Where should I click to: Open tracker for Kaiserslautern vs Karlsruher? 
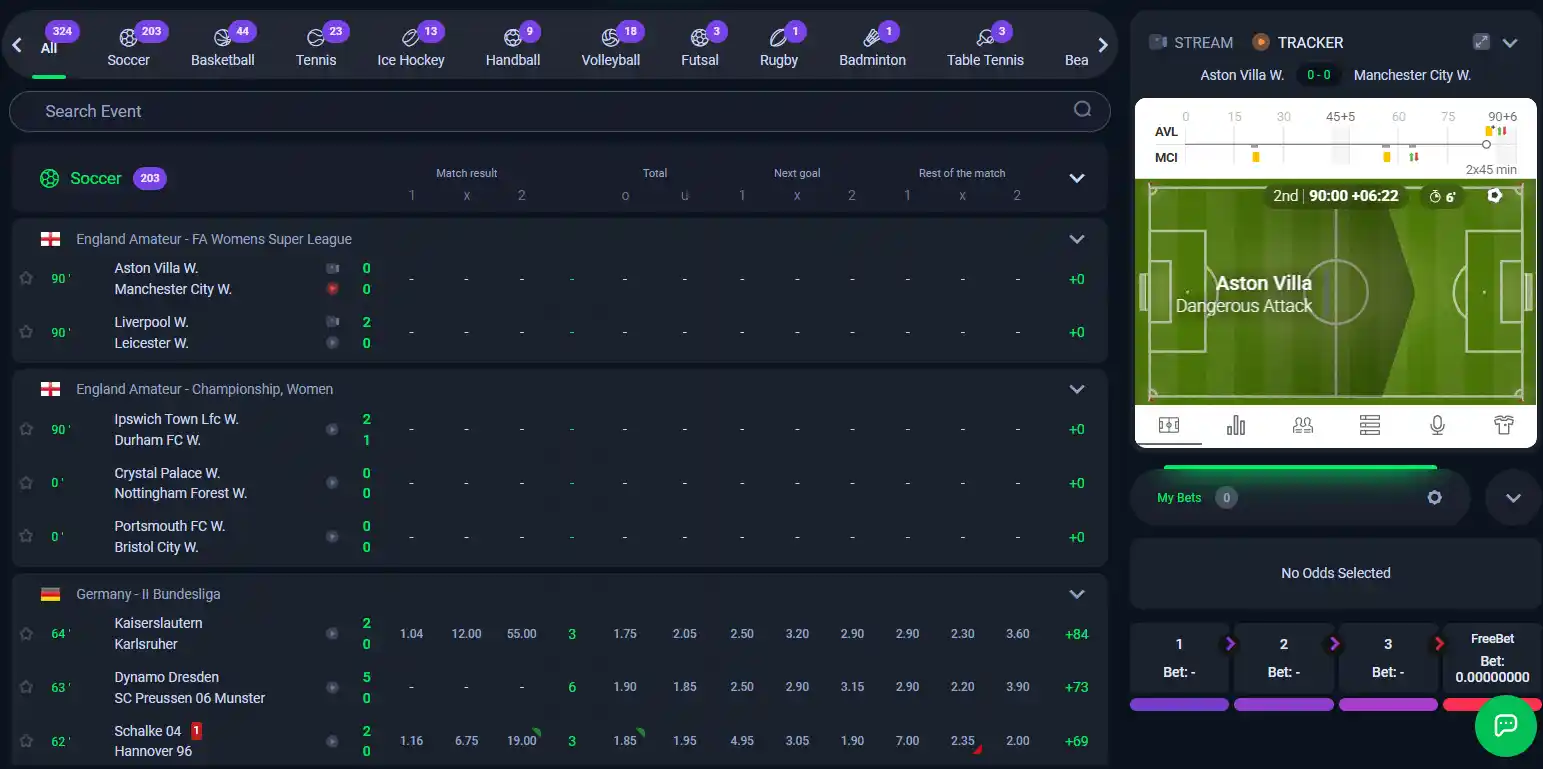[332, 633]
